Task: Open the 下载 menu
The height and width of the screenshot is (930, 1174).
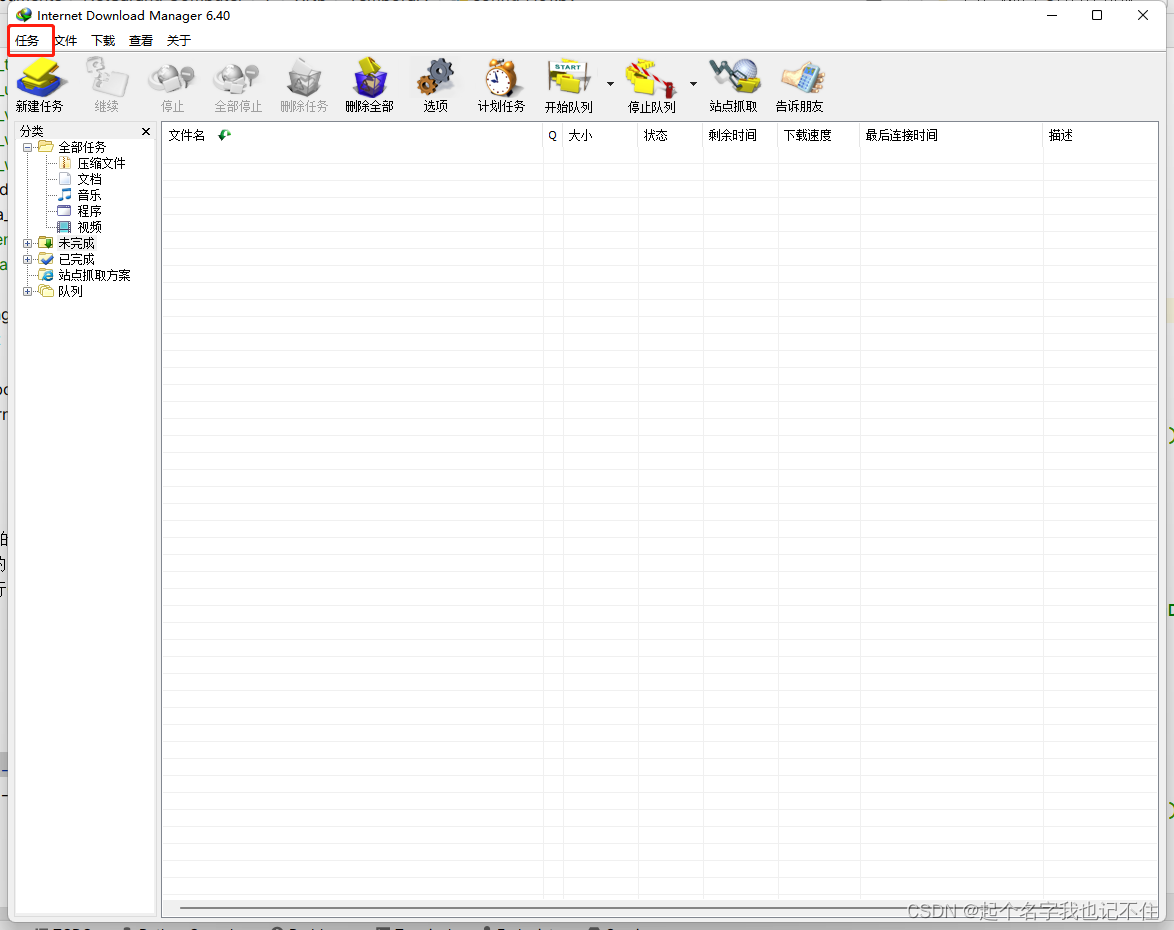Action: pos(103,40)
